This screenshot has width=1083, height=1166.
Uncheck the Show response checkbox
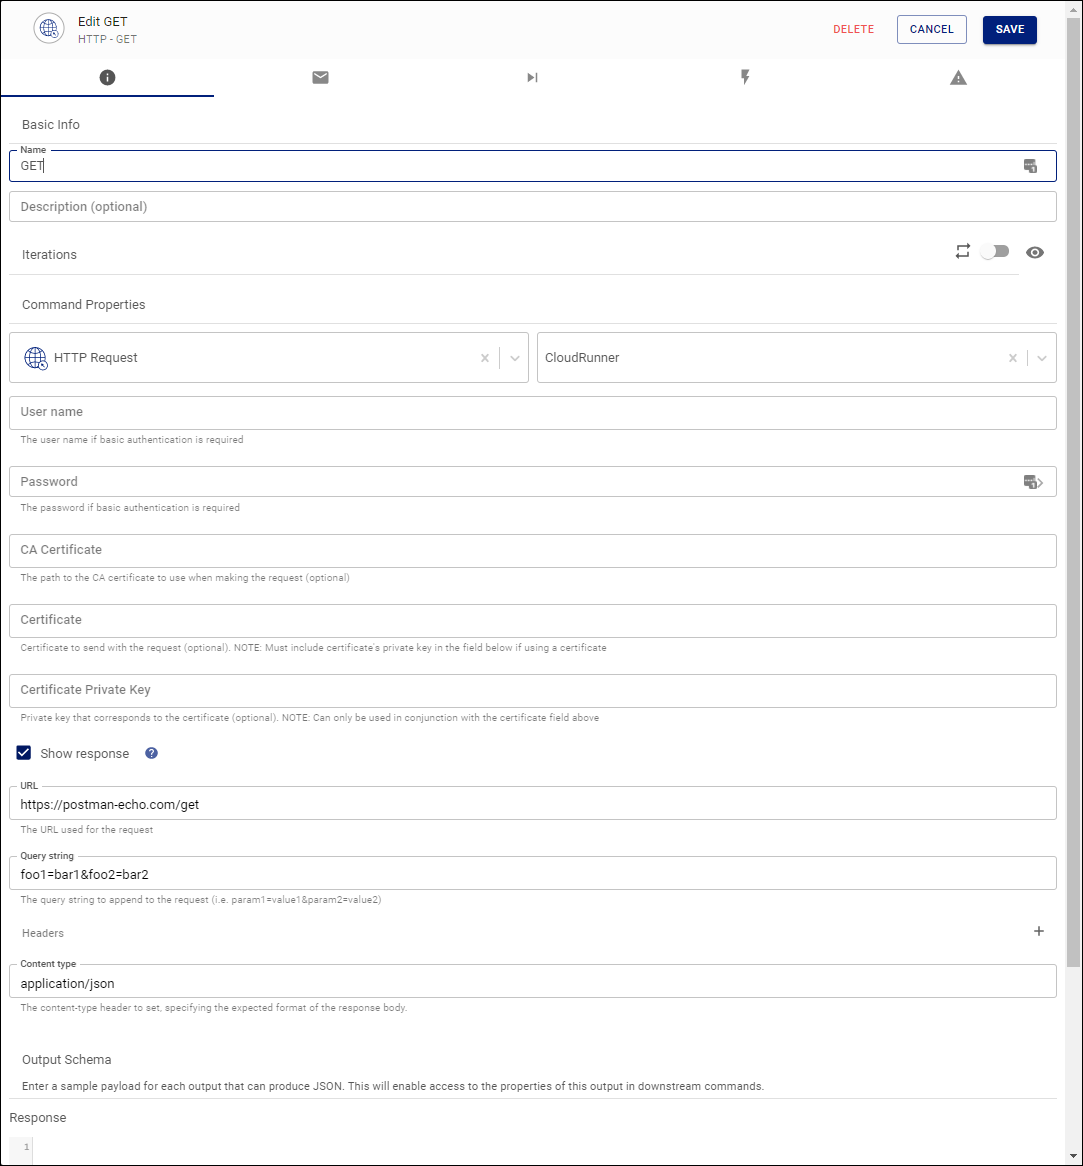(x=23, y=752)
